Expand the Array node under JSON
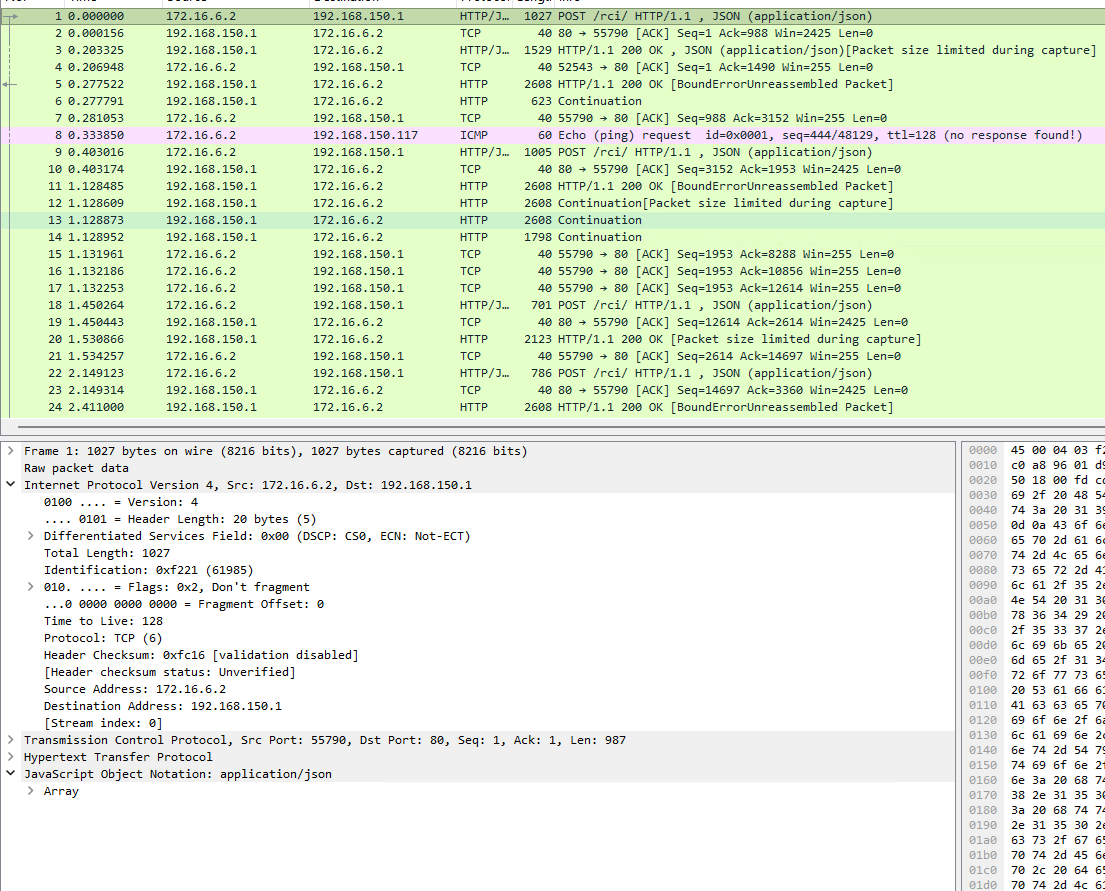This screenshot has width=1105, height=891. pyautogui.click(x=32, y=791)
